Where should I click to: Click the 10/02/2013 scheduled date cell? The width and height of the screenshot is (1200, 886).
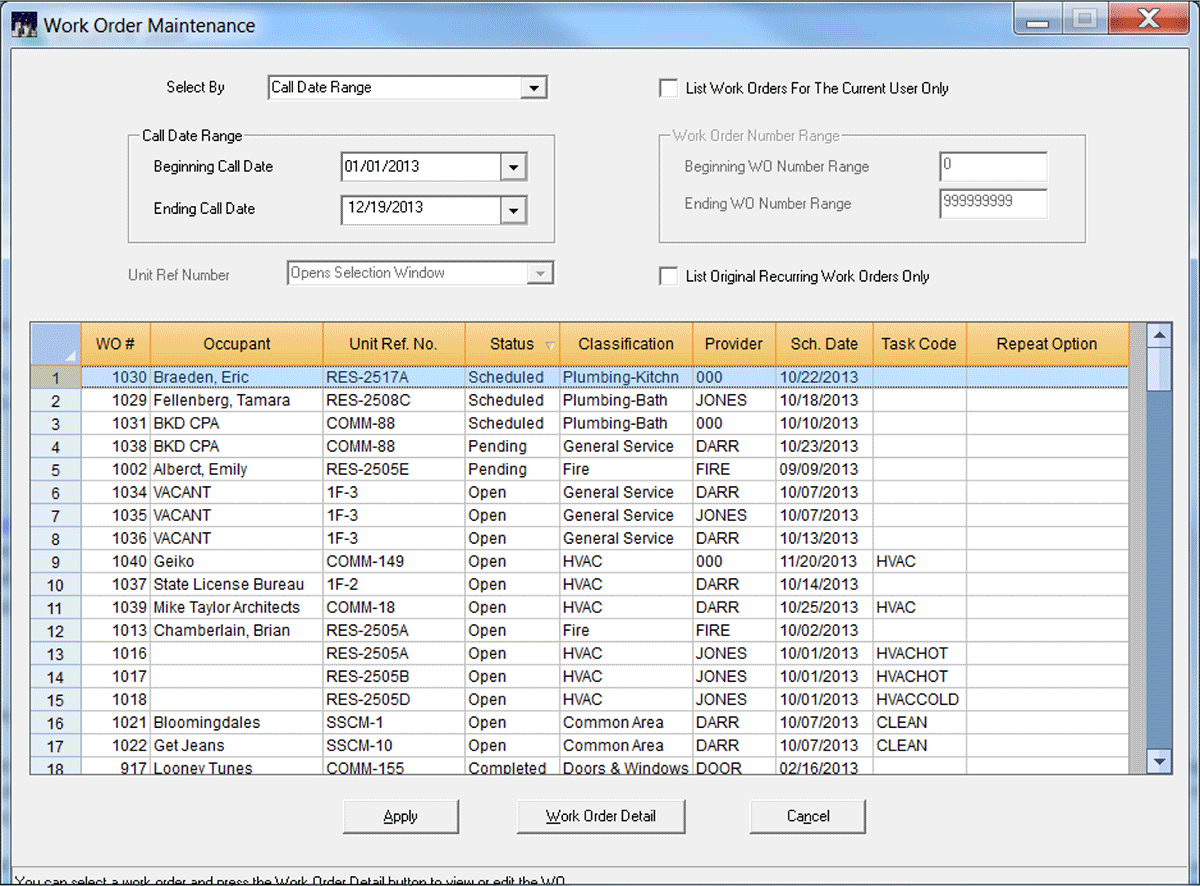(824, 631)
